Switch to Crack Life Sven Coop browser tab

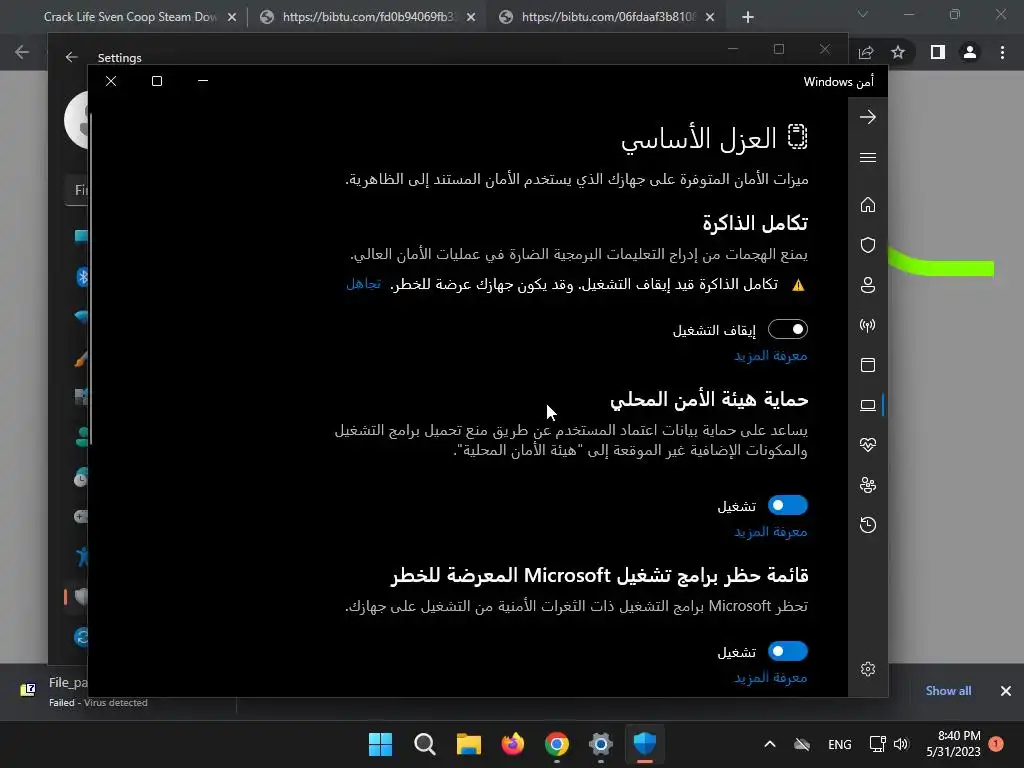click(x=131, y=17)
